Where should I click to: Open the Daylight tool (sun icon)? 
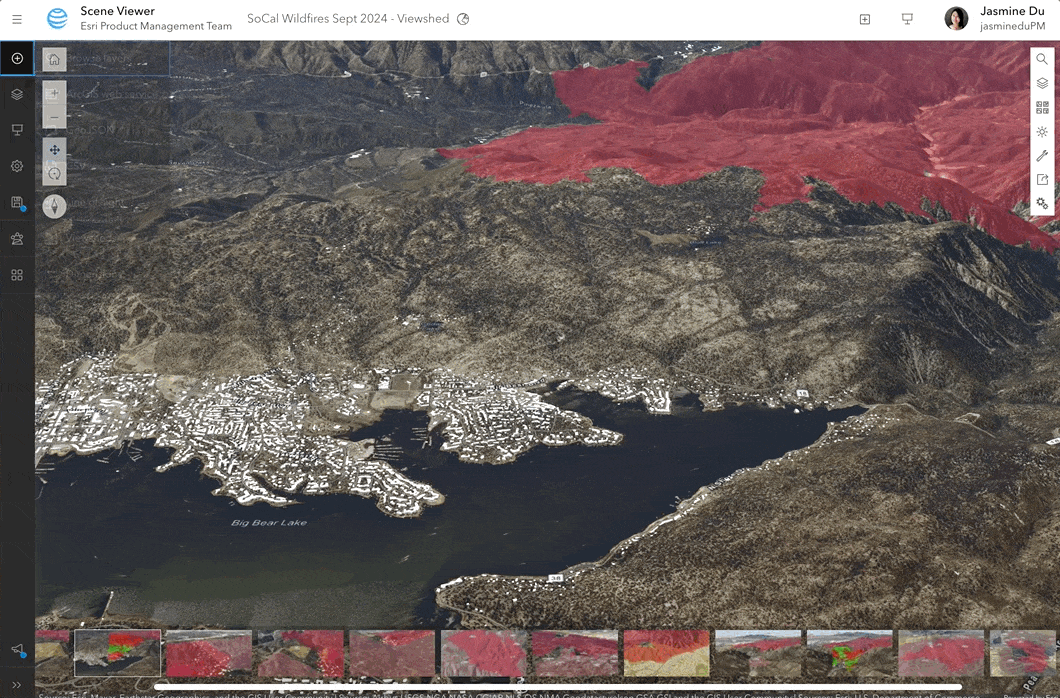tap(1042, 131)
